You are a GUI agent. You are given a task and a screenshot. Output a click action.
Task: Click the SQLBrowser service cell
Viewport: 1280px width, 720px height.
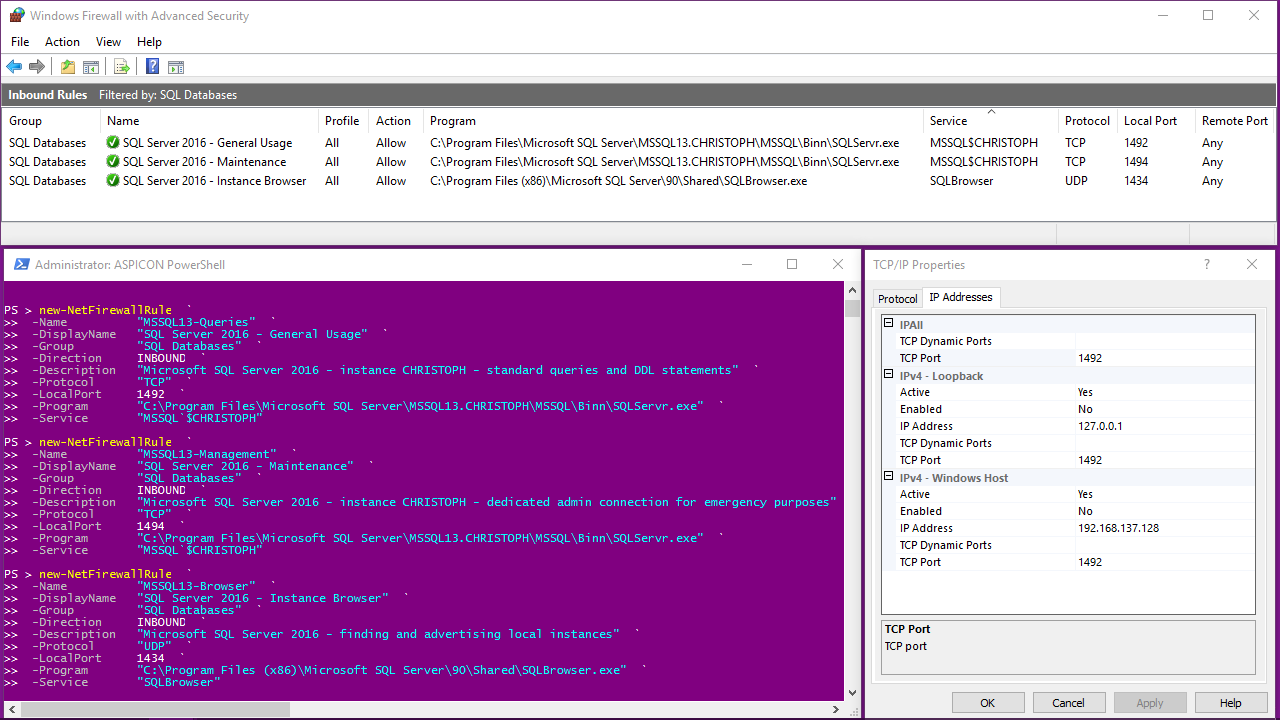coord(961,181)
